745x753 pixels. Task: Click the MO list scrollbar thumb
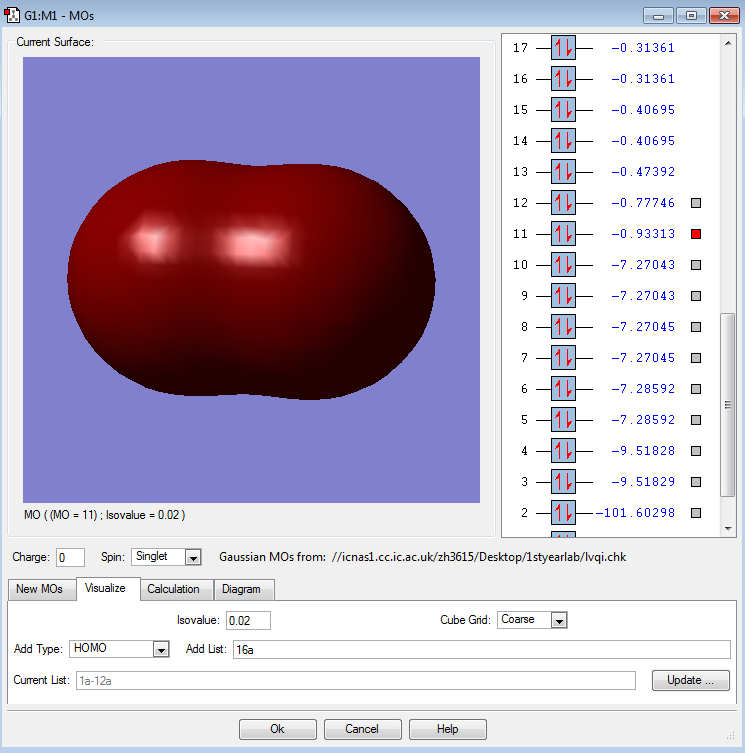click(728, 404)
